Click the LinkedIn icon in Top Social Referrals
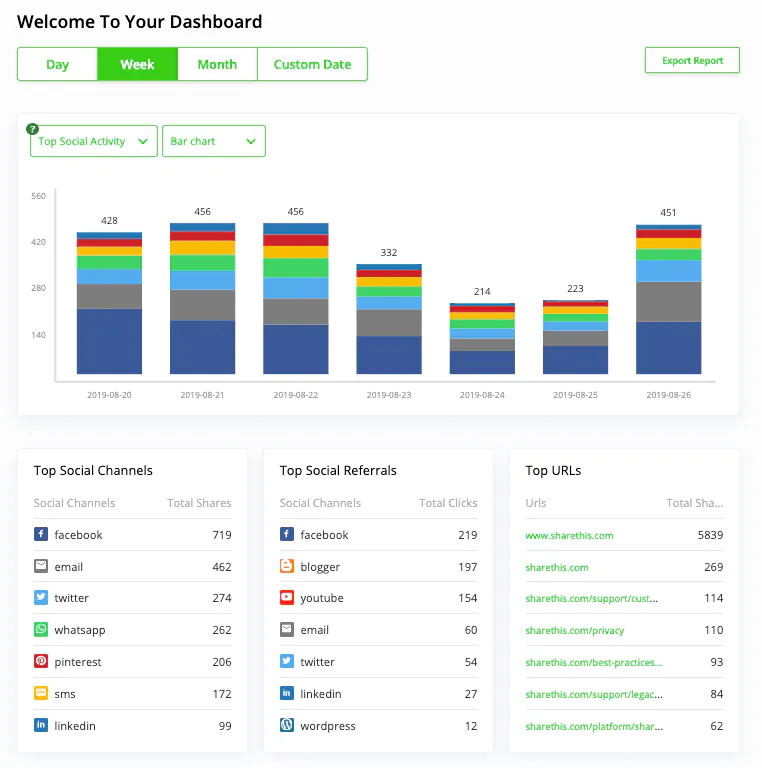762x768 pixels. 287,694
